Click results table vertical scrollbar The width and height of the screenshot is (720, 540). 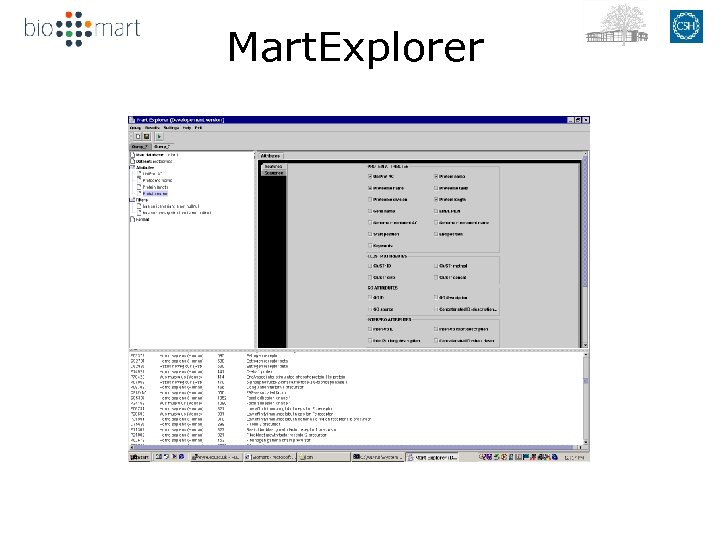tap(586, 399)
